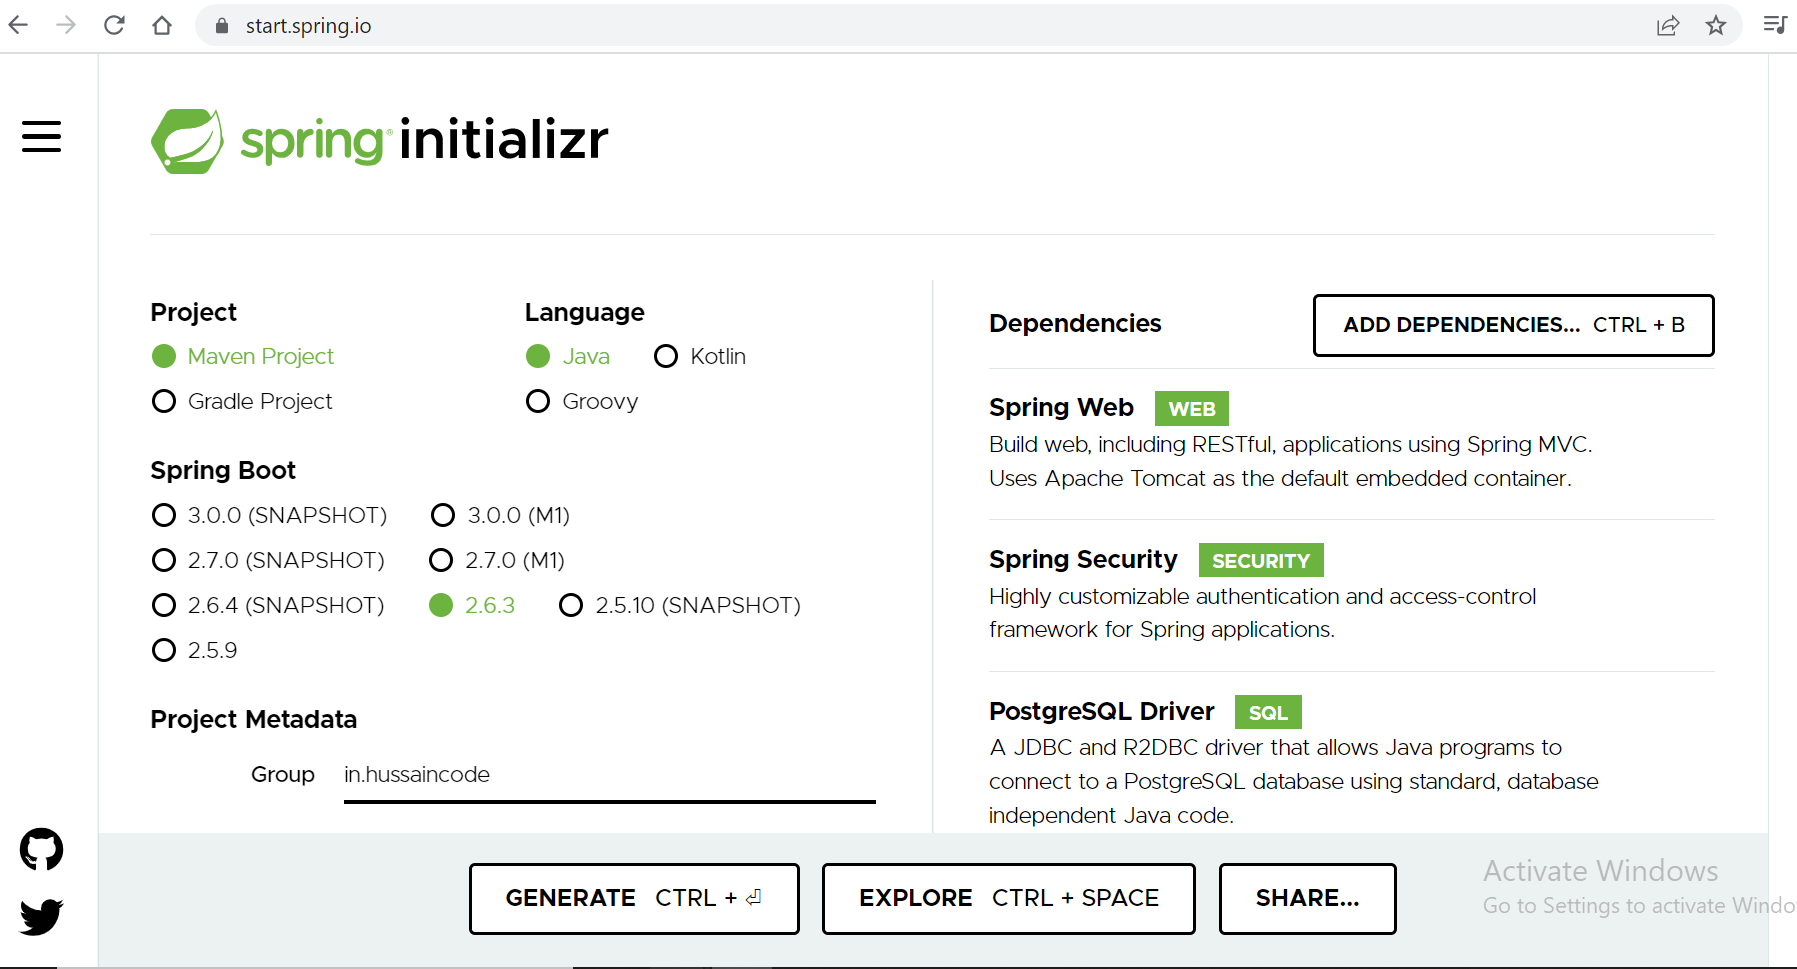Click the browser back arrow

tap(17, 25)
